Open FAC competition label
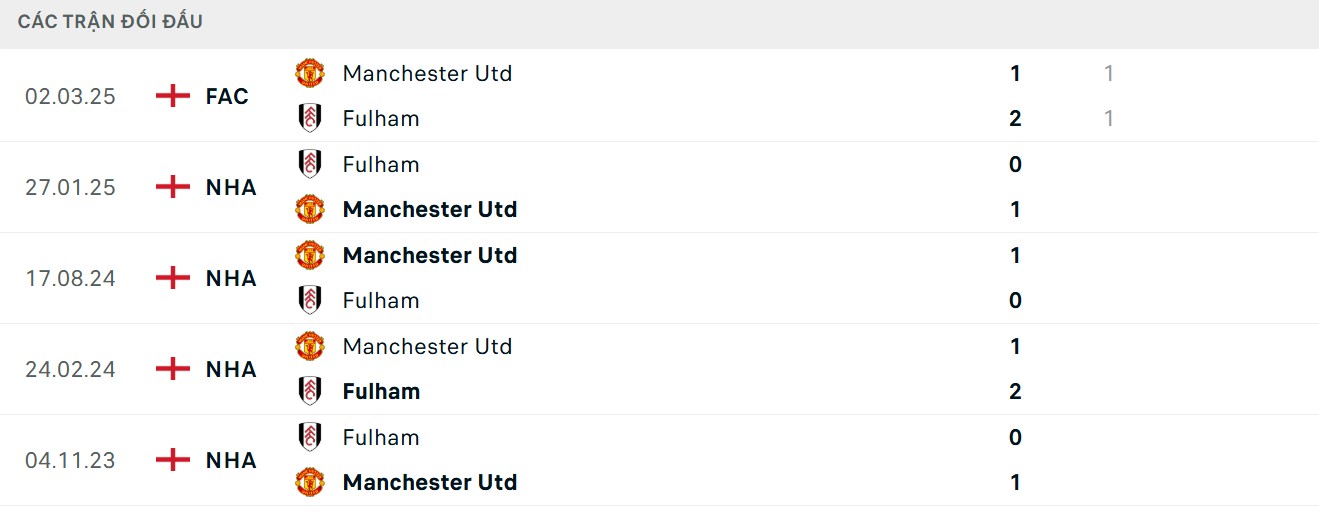The height and width of the screenshot is (522, 1319). coord(227,96)
